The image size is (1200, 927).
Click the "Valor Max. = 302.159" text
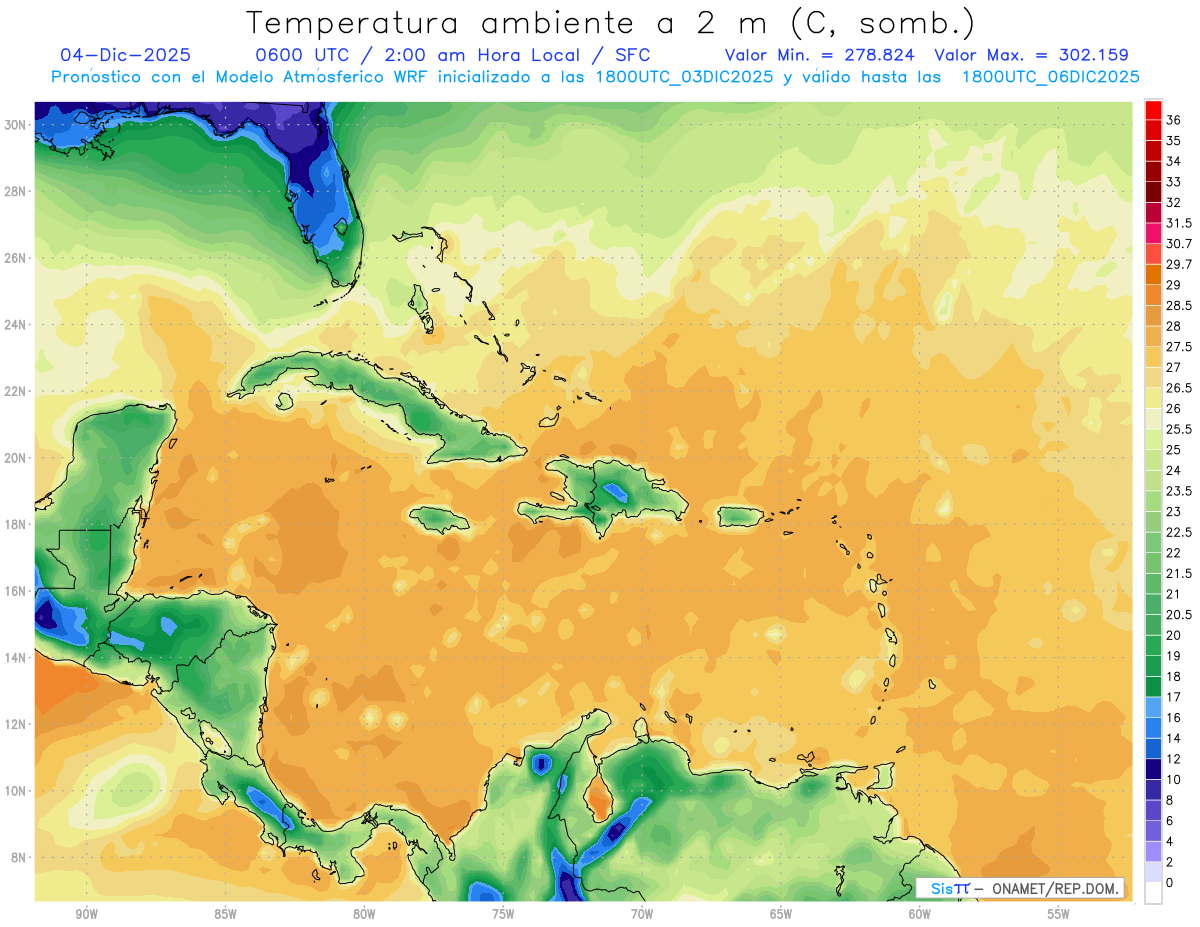click(x=1032, y=55)
